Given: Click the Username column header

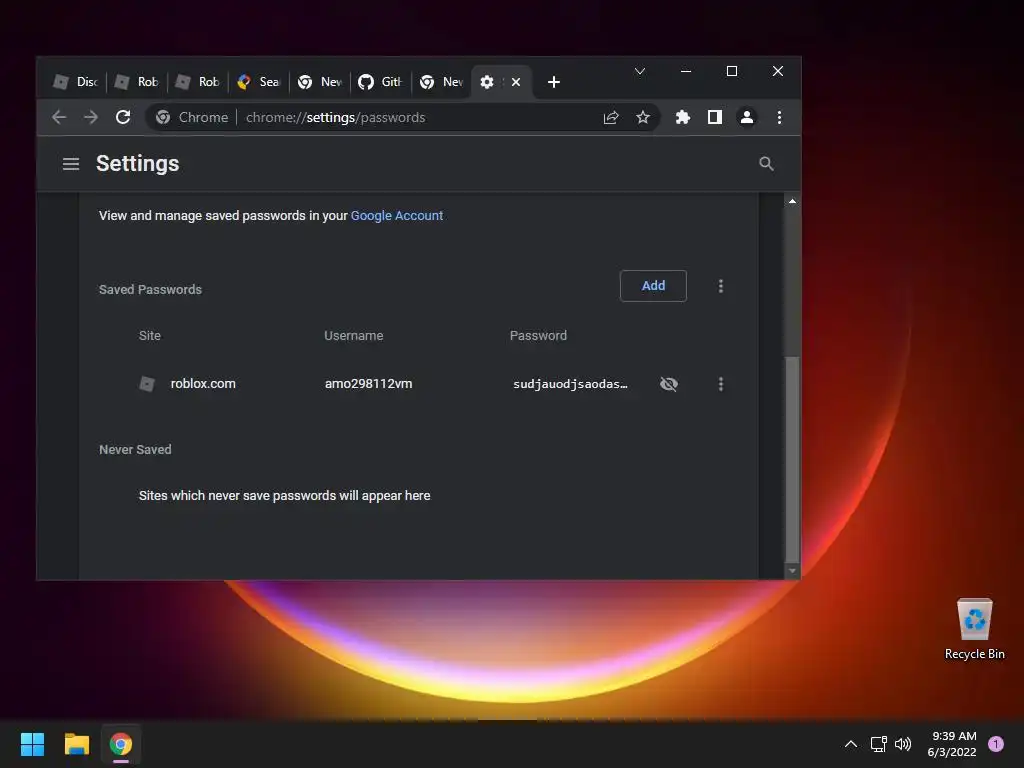Looking at the screenshot, I should [353, 336].
